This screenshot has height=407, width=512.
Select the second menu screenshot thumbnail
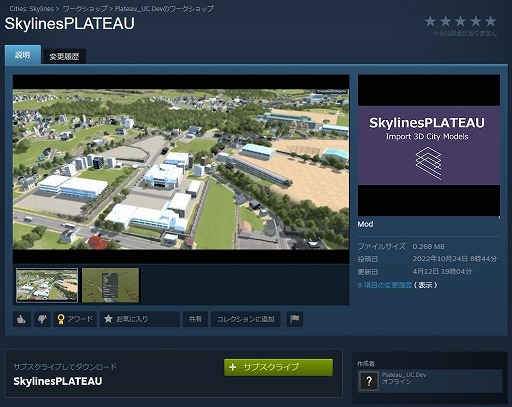[x=111, y=285]
